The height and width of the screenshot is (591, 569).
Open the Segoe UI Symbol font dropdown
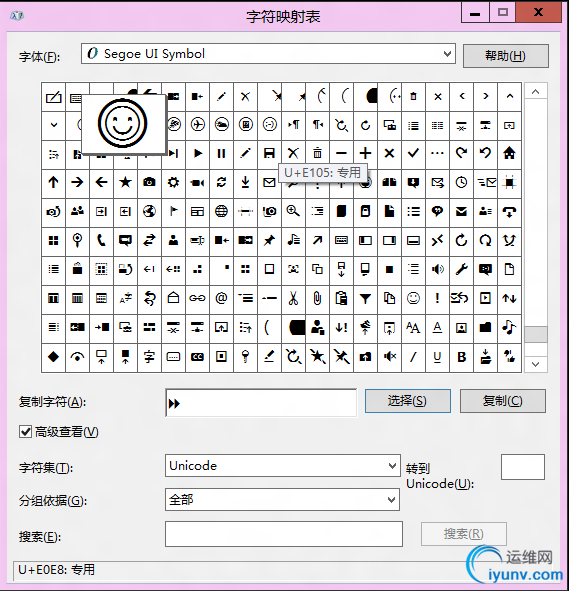(x=447, y=54)
